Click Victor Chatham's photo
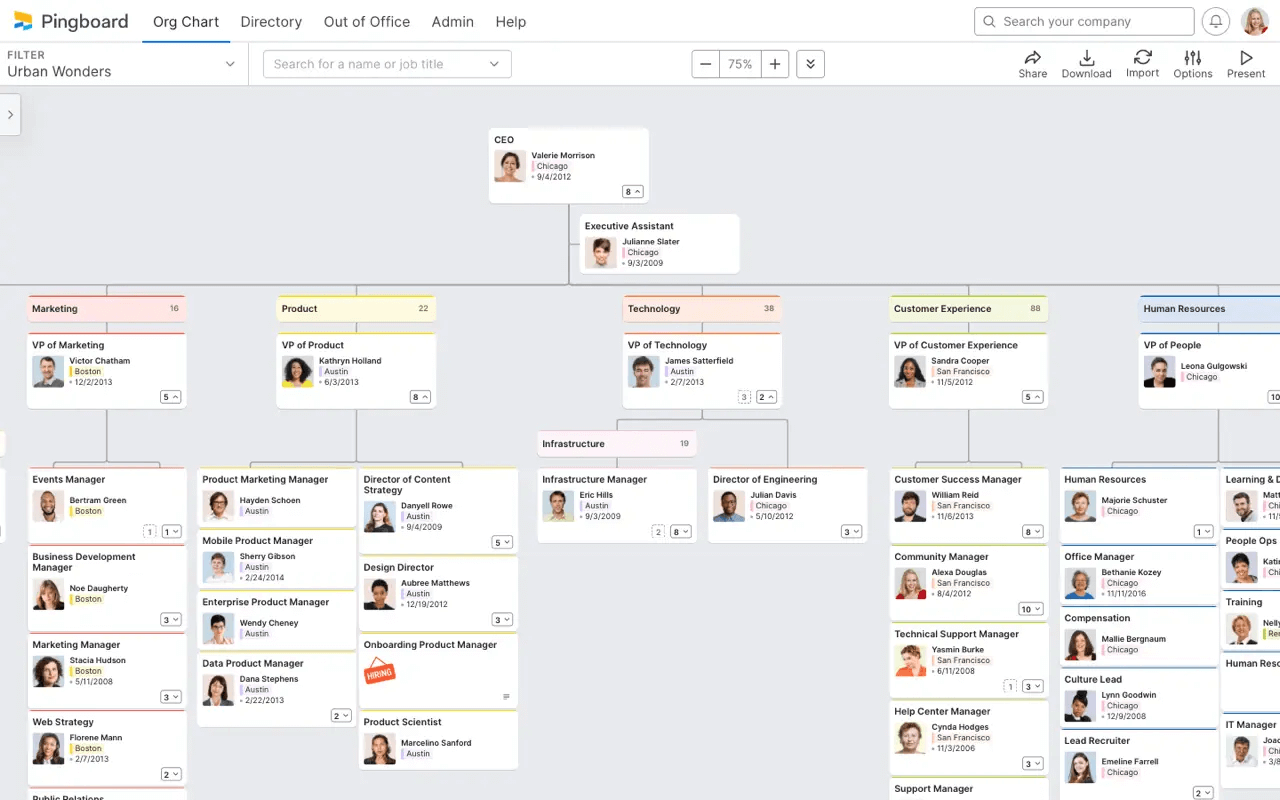Screen dimensions: 1280x800 [48, 371]
